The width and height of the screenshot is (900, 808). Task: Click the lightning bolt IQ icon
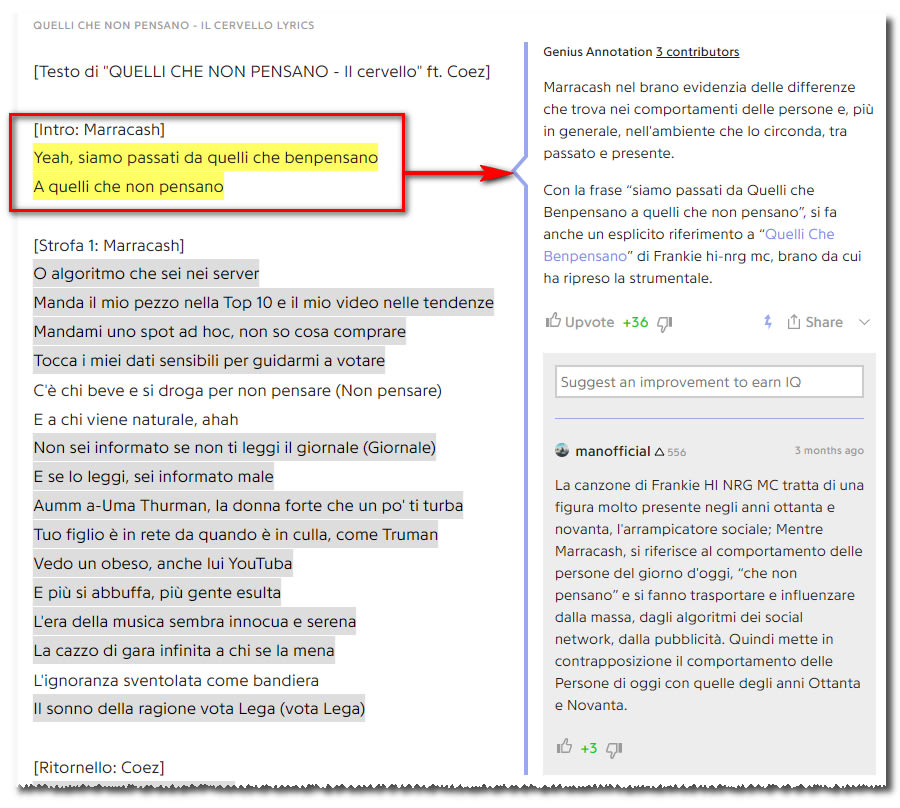(x=768, y=322)
